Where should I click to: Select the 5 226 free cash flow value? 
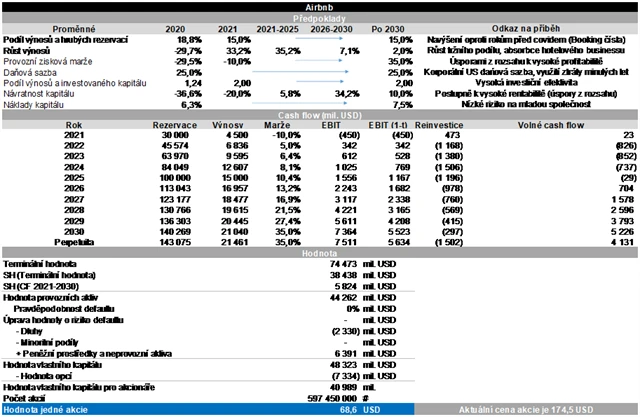[622, 232]
